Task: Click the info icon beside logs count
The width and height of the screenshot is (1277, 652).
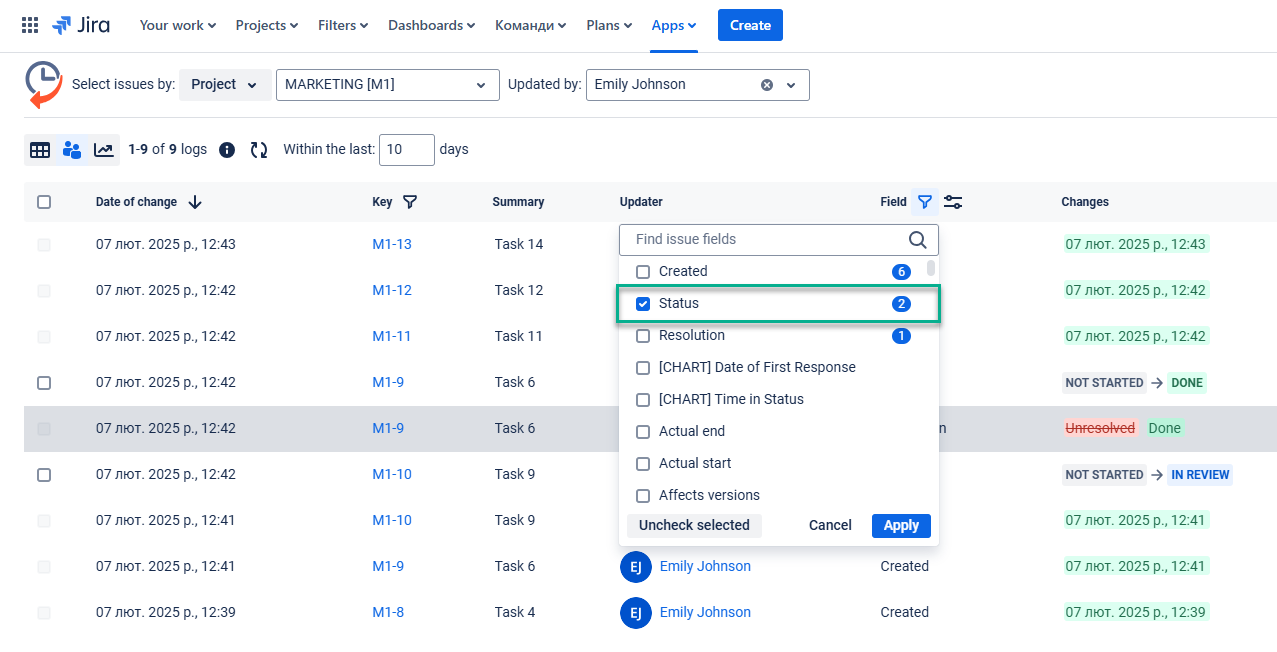Action: (x=227, y=150)
